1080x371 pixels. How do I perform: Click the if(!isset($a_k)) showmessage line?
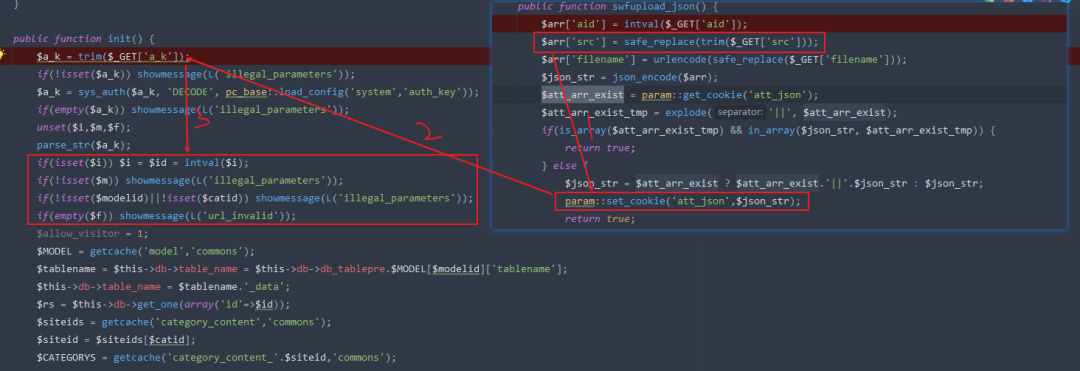(196, 74)
